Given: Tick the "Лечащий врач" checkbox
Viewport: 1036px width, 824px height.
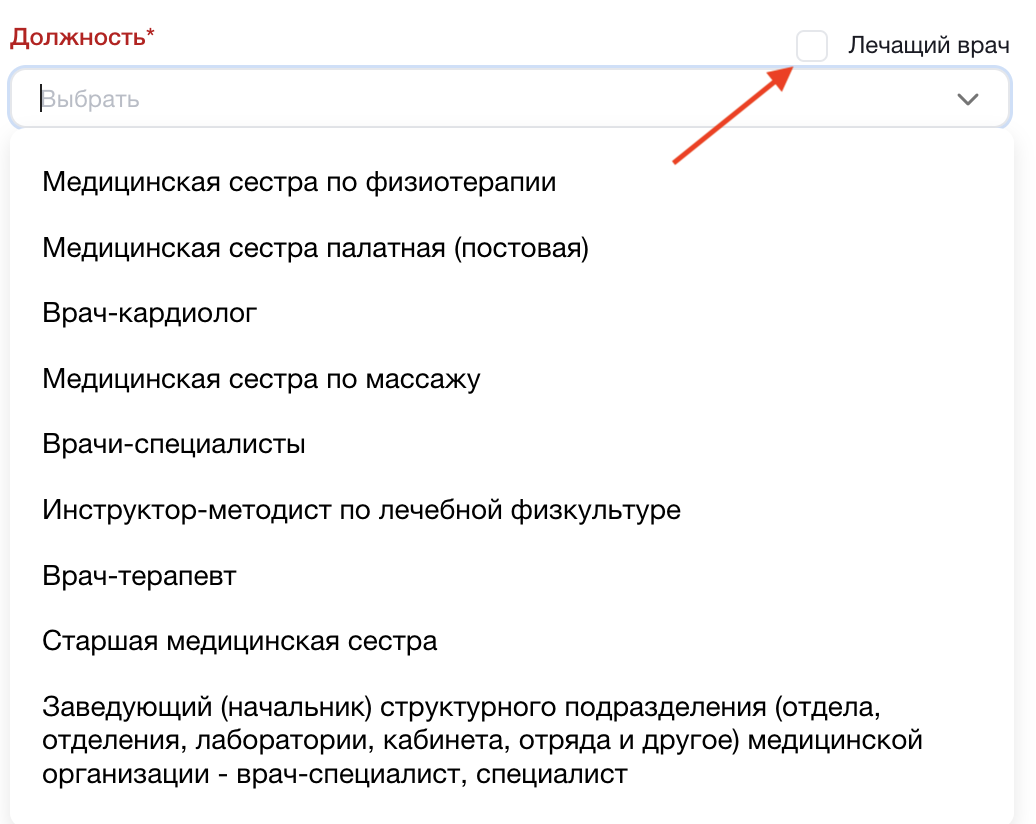Looking at the screenshot, I should click(x=811, y=46).
